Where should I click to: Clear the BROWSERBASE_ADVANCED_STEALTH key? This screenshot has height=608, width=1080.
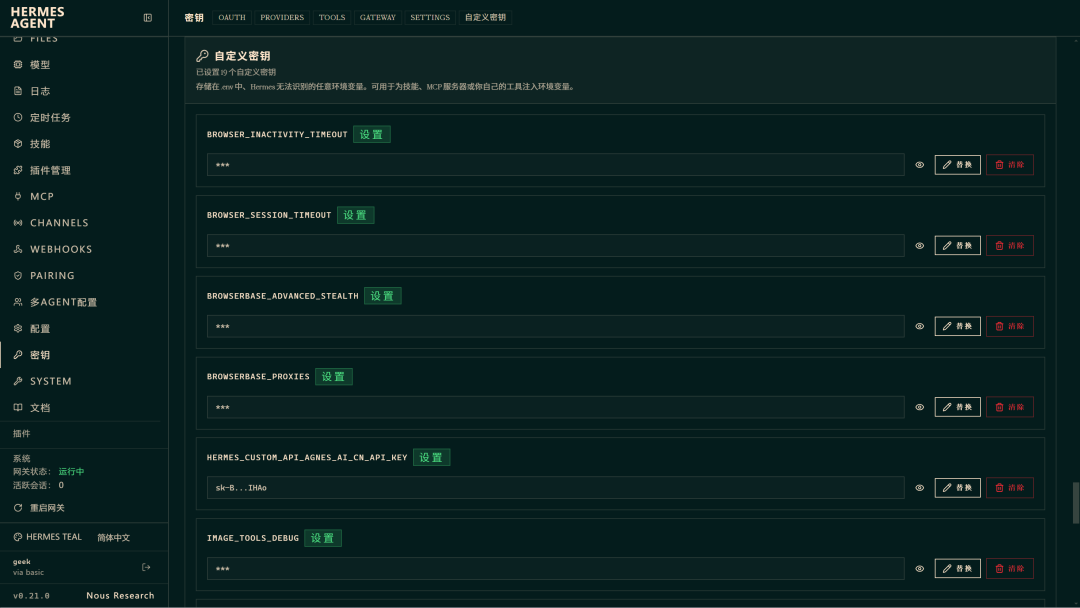(1010, 326)
